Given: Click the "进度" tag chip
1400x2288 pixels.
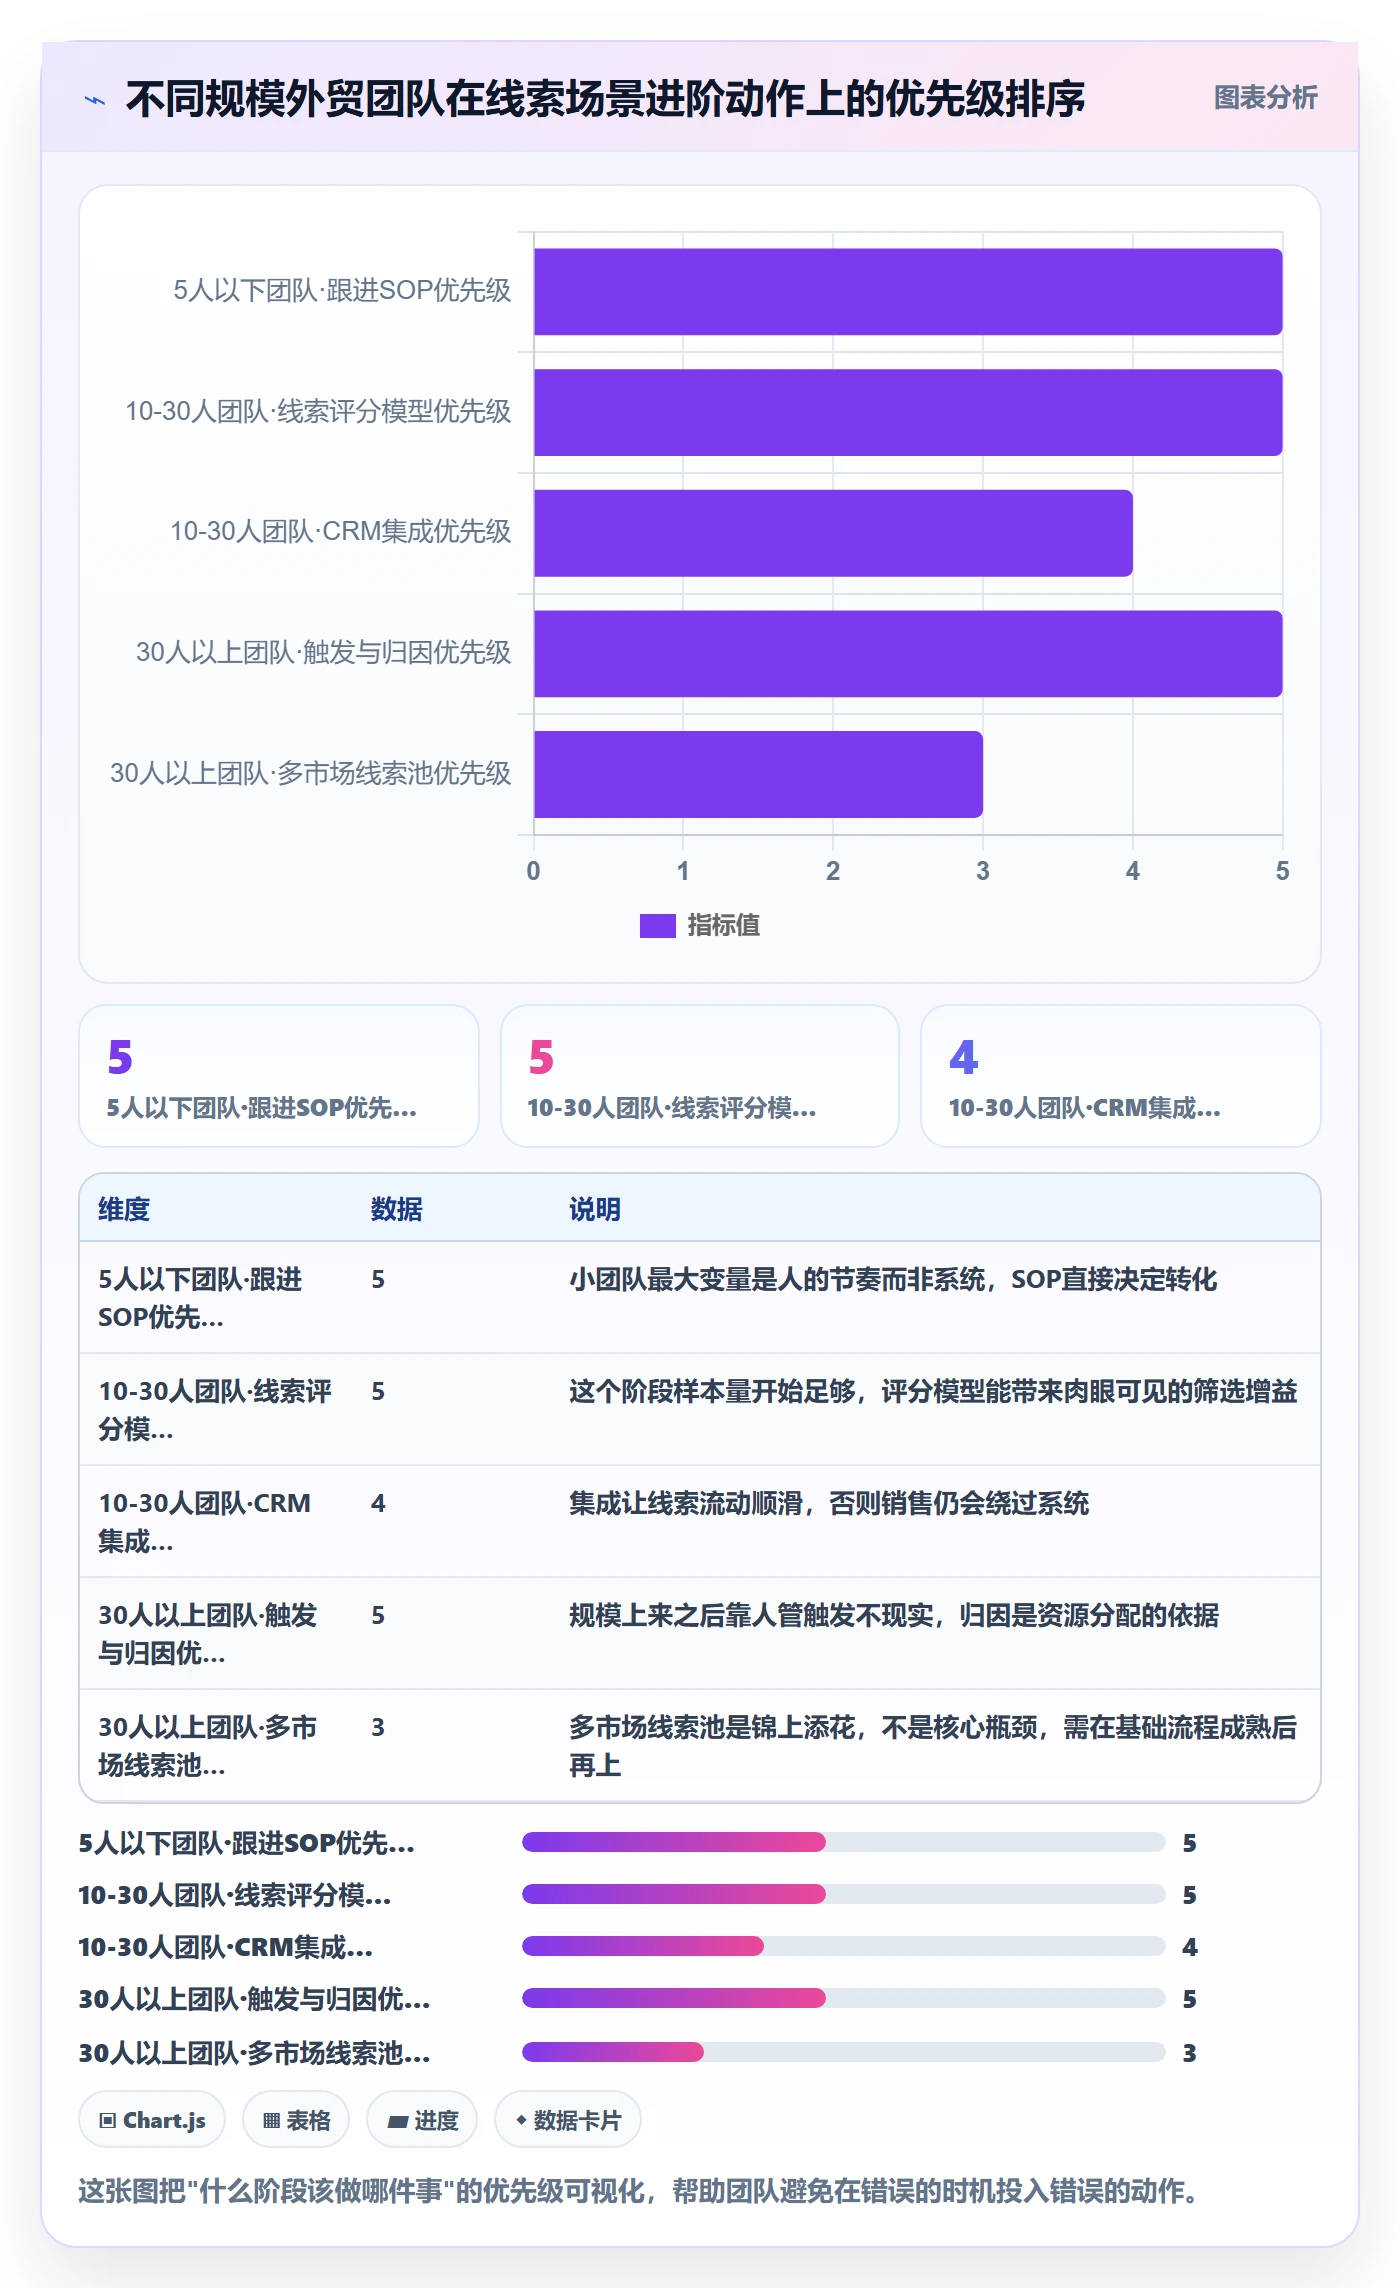Looking at the screenshot, I should click(x=422, y=2120).
